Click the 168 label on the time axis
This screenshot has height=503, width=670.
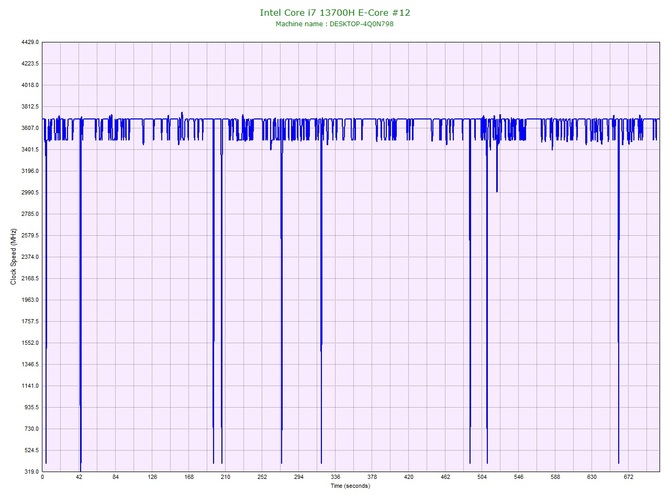[189, 477]
